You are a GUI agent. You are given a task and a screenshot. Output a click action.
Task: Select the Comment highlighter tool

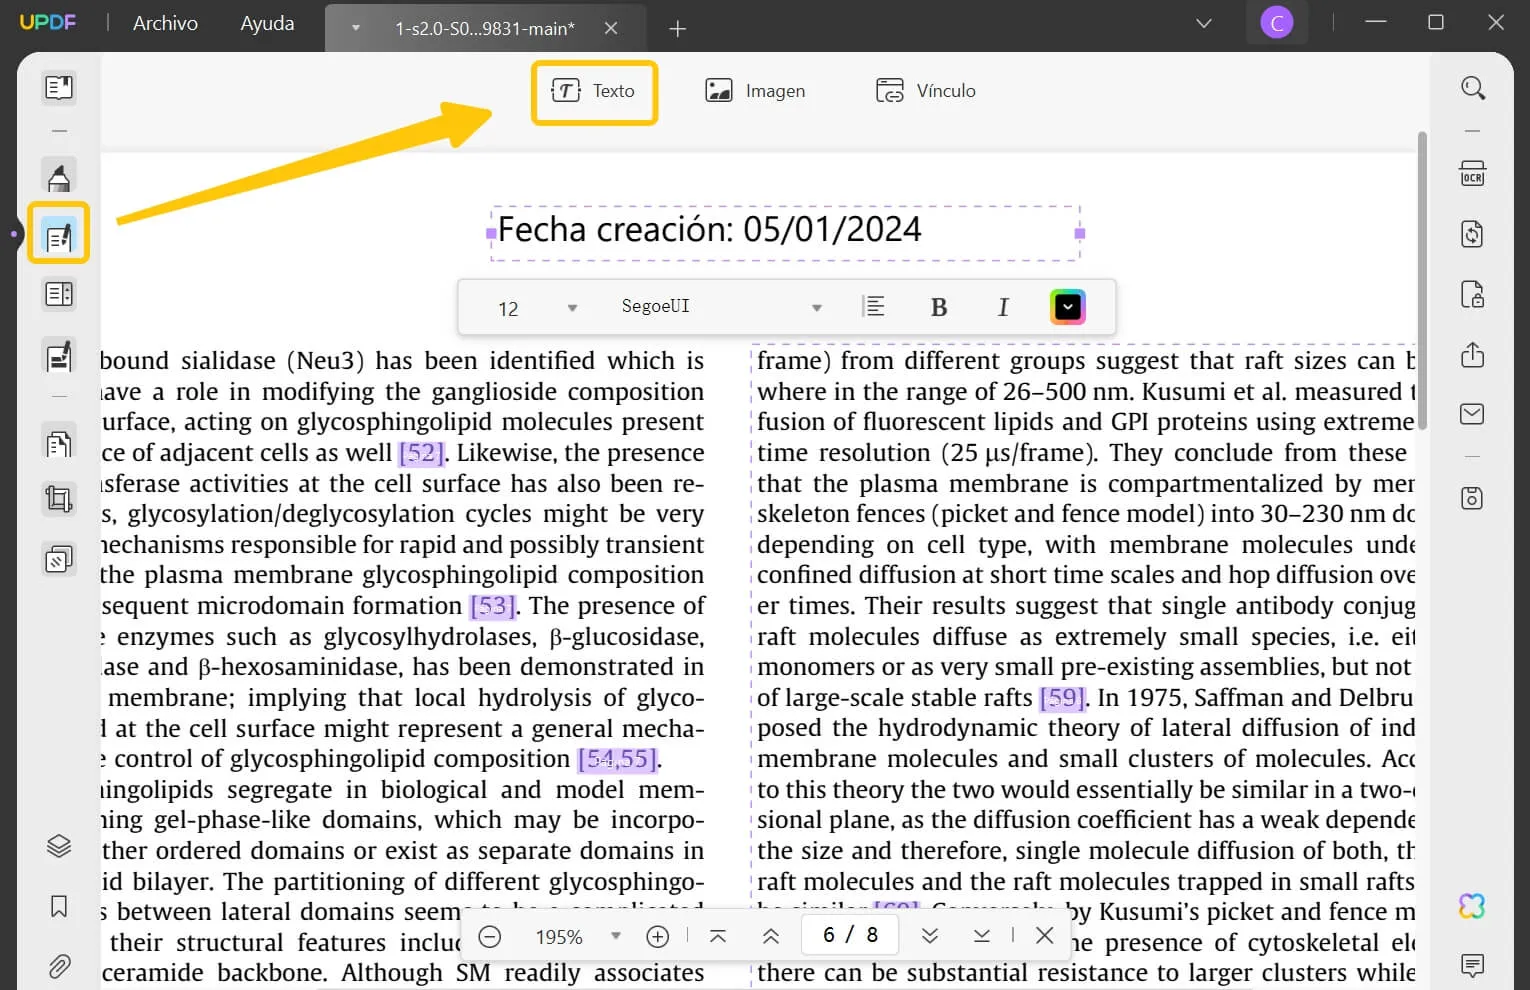[59, 177]
